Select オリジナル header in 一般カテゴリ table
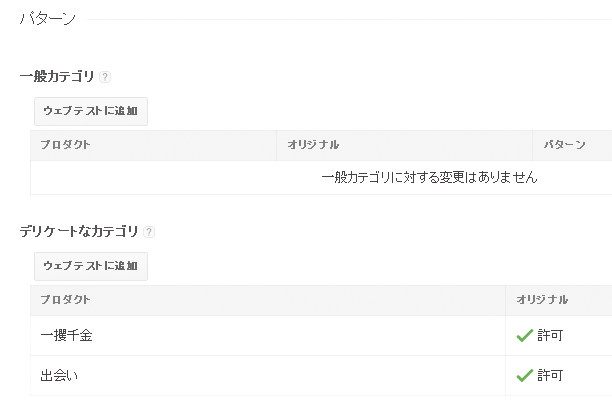 313,145
